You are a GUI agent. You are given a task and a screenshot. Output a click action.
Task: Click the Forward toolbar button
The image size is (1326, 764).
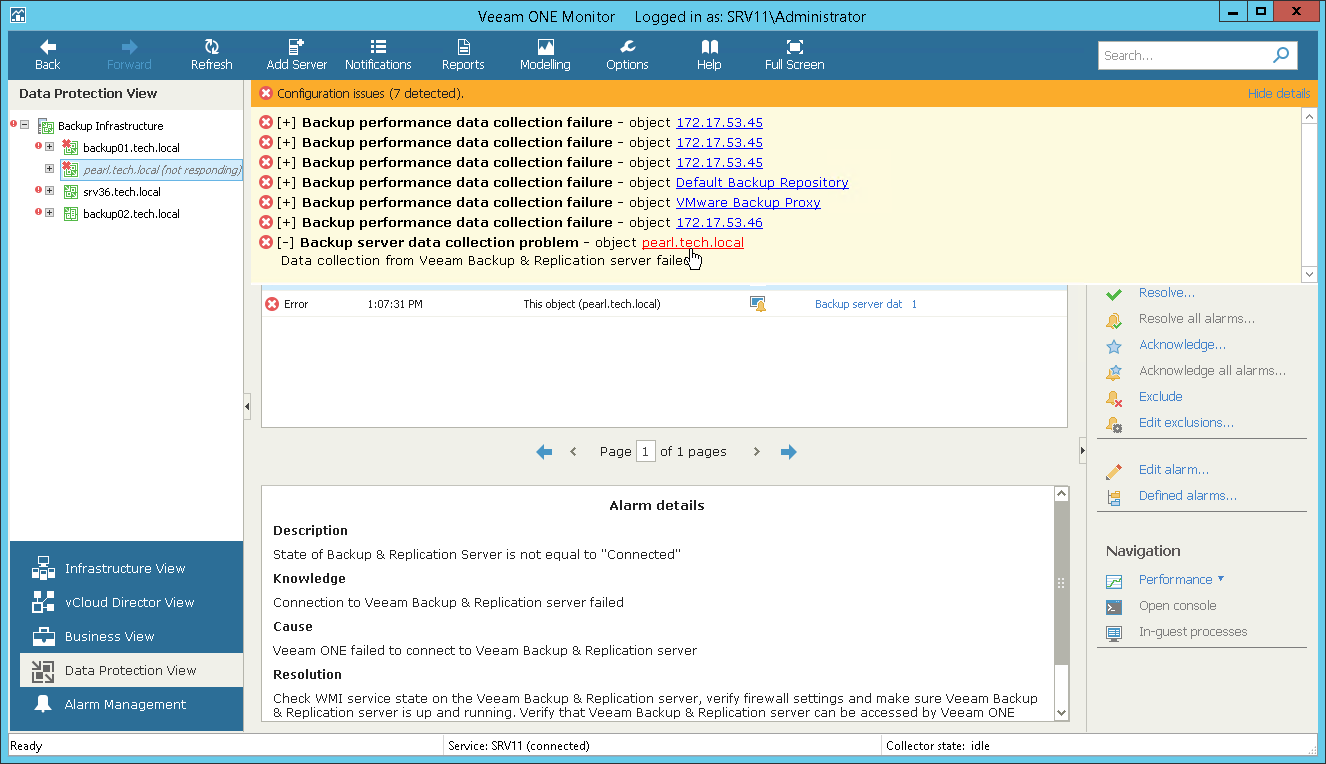(x=129, y=55)
